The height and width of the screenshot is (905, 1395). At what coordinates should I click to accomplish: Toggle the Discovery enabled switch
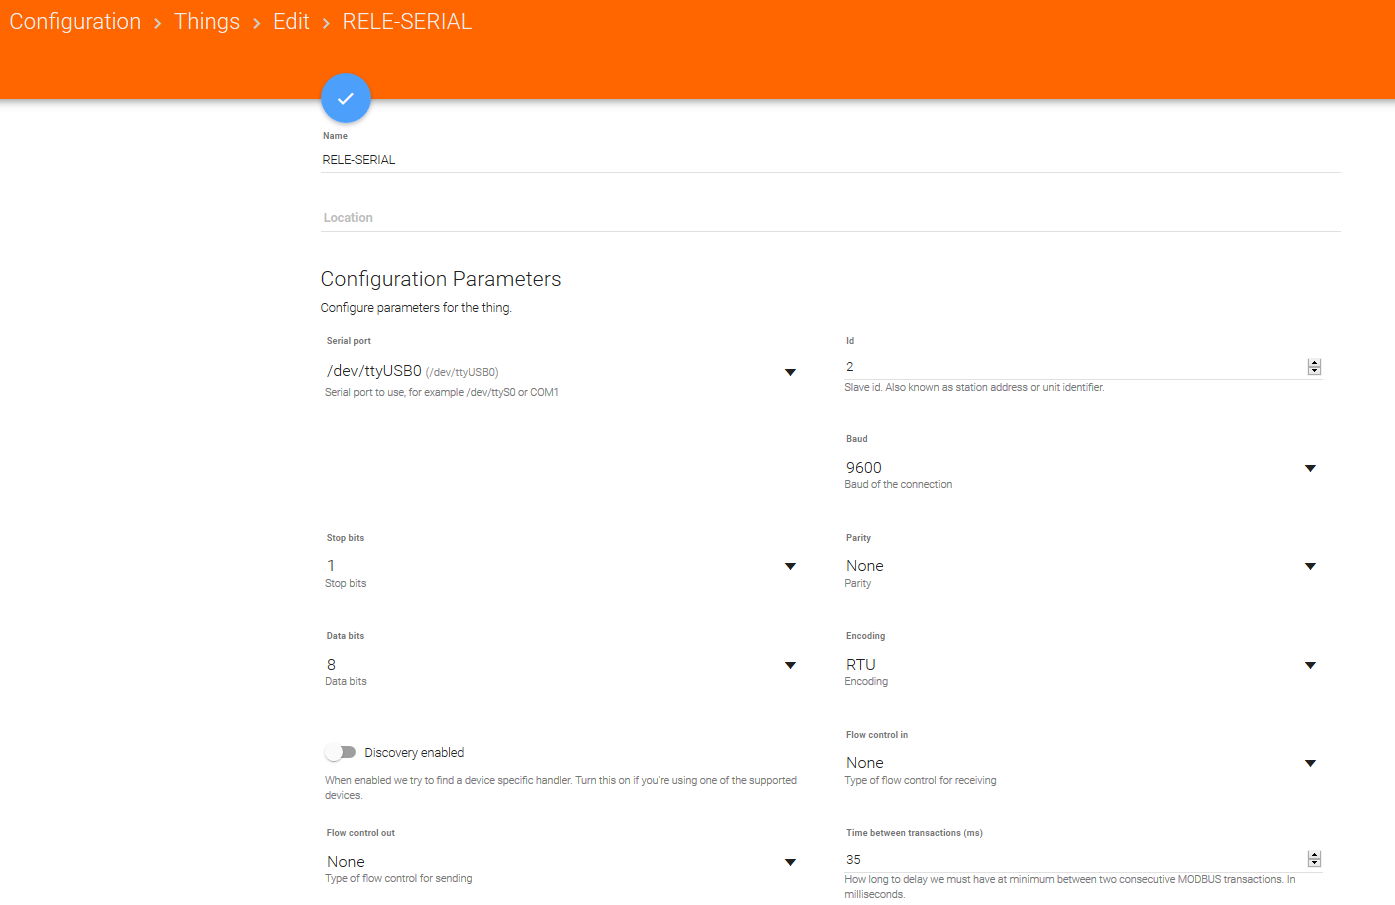340,752
